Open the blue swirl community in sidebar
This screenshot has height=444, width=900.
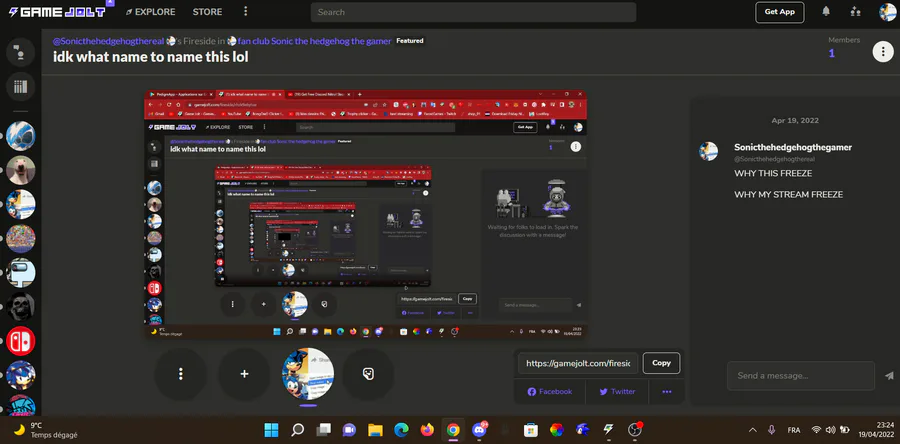[21, 136]
